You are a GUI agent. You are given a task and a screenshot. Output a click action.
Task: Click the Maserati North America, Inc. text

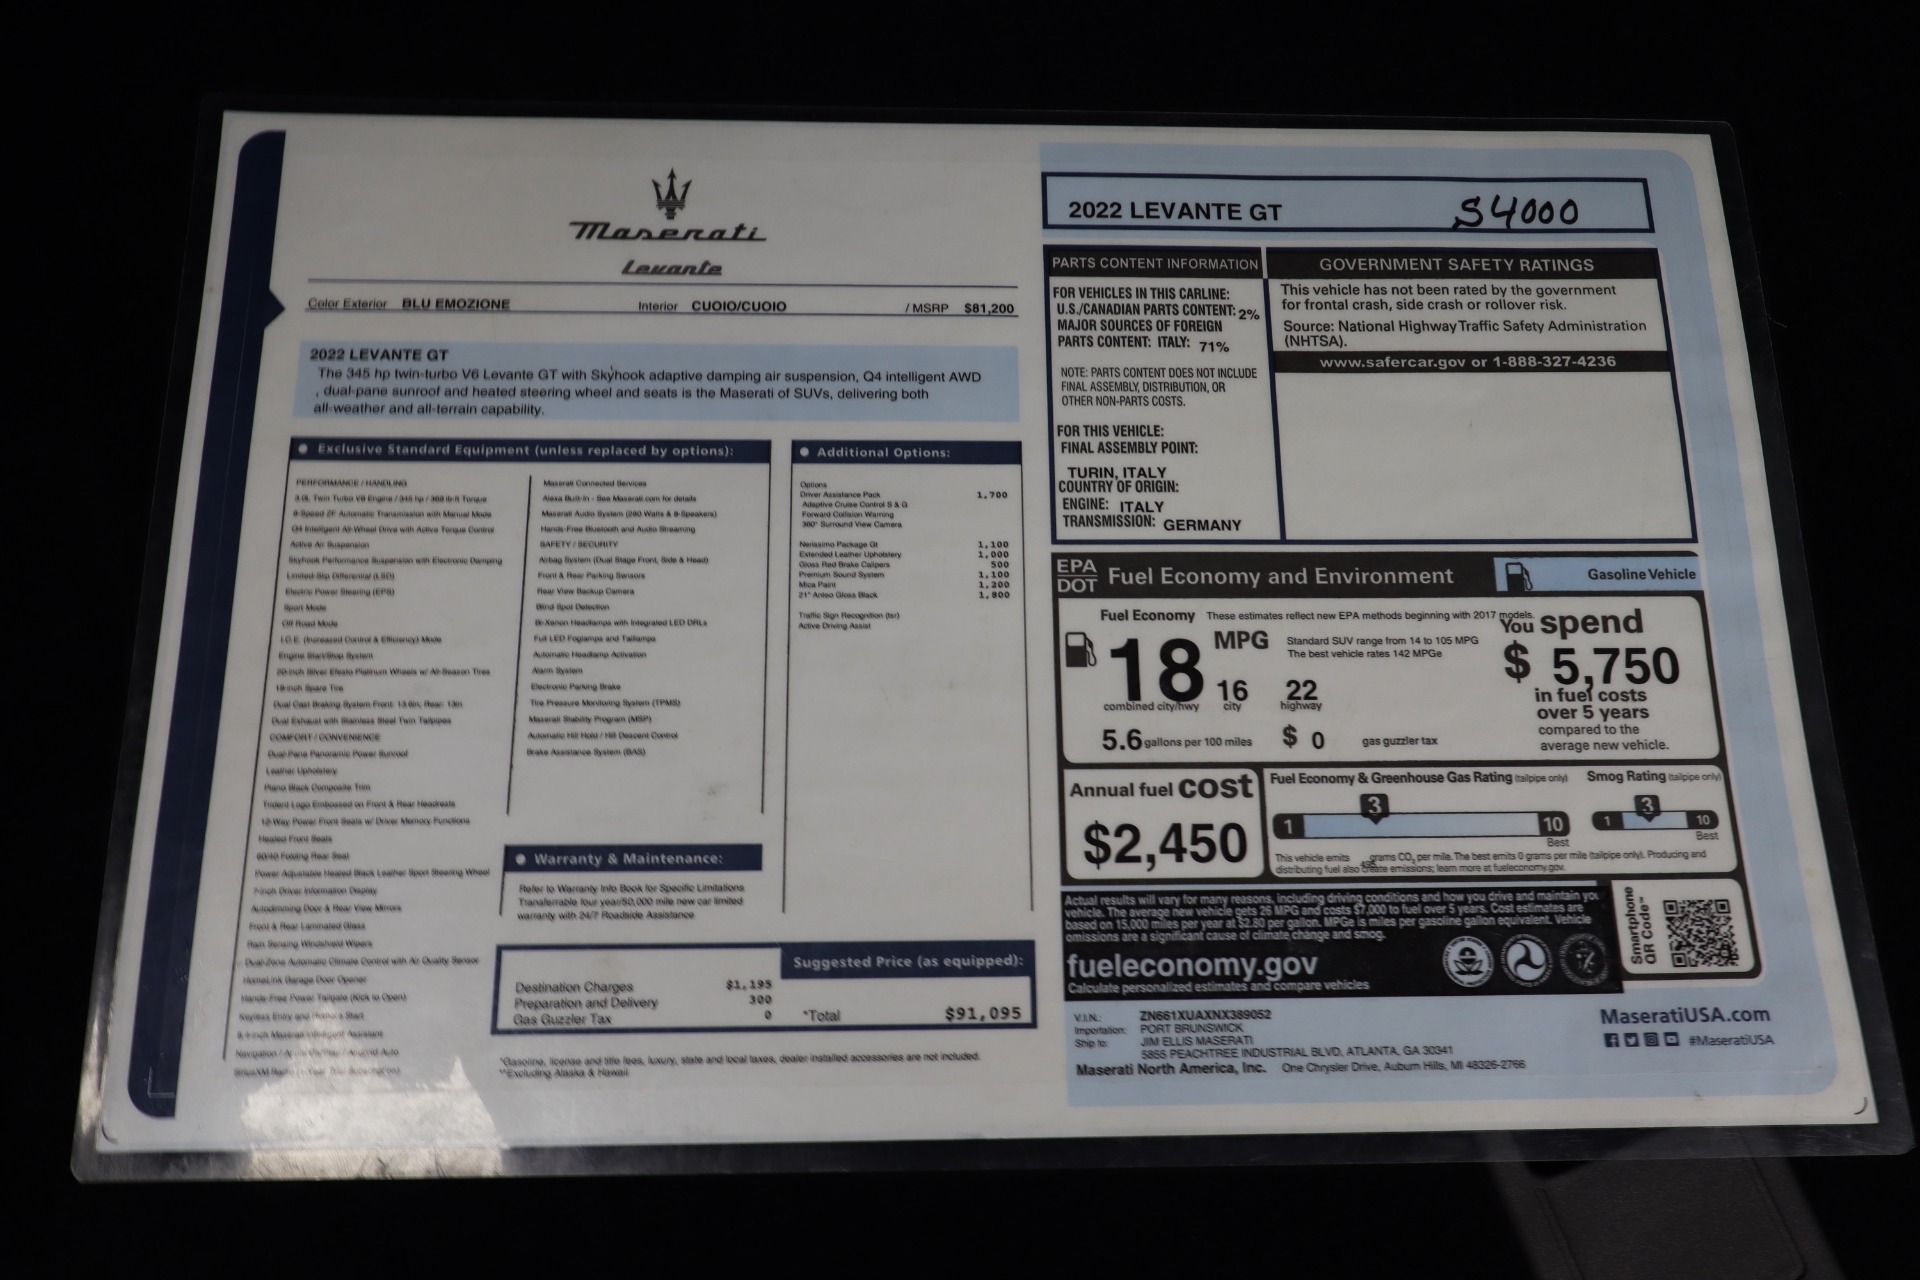tap(1170, 1069)
